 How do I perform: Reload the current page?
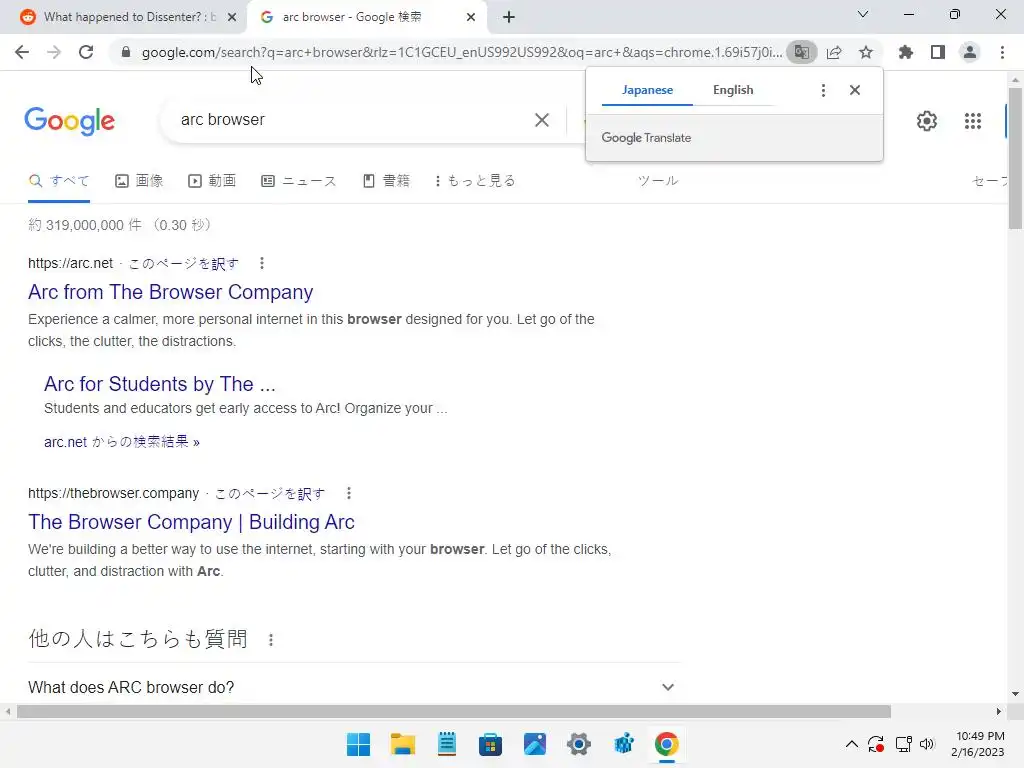click(x=86, y=52)
